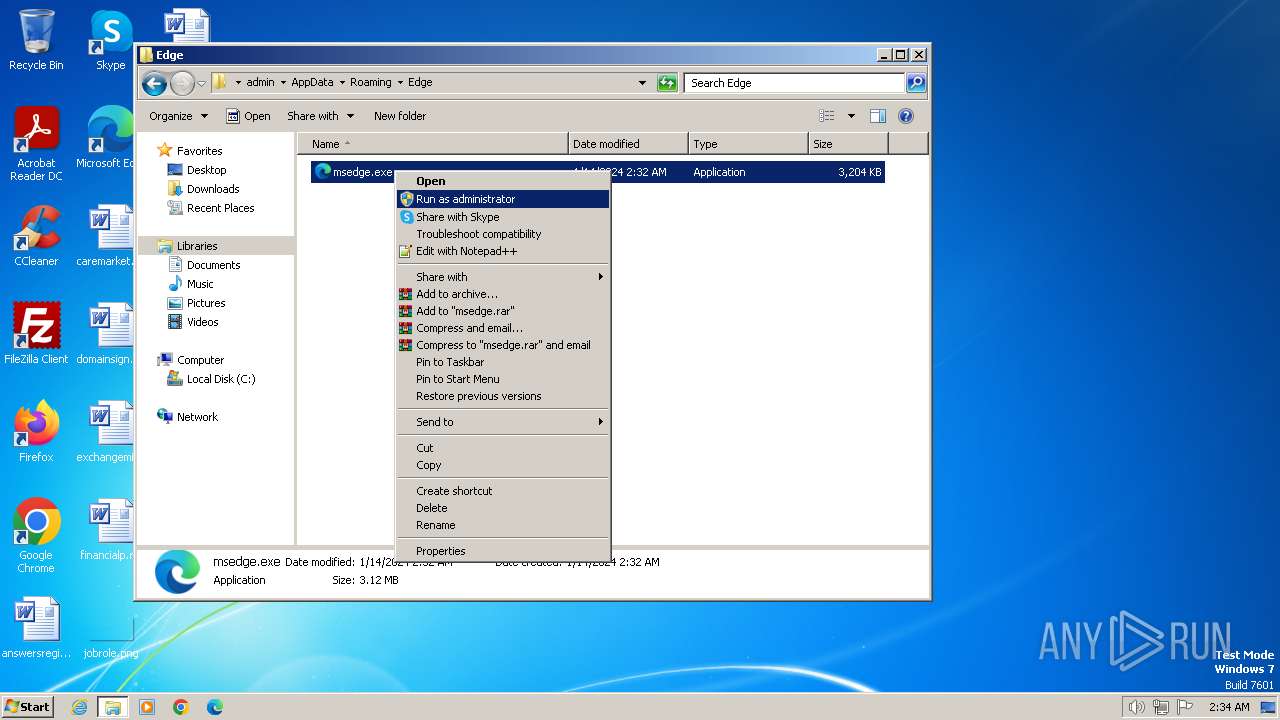Select Add to "msedge.rar"
The width and height of the screenshot is (1280, 720).
tap(503, 311)
